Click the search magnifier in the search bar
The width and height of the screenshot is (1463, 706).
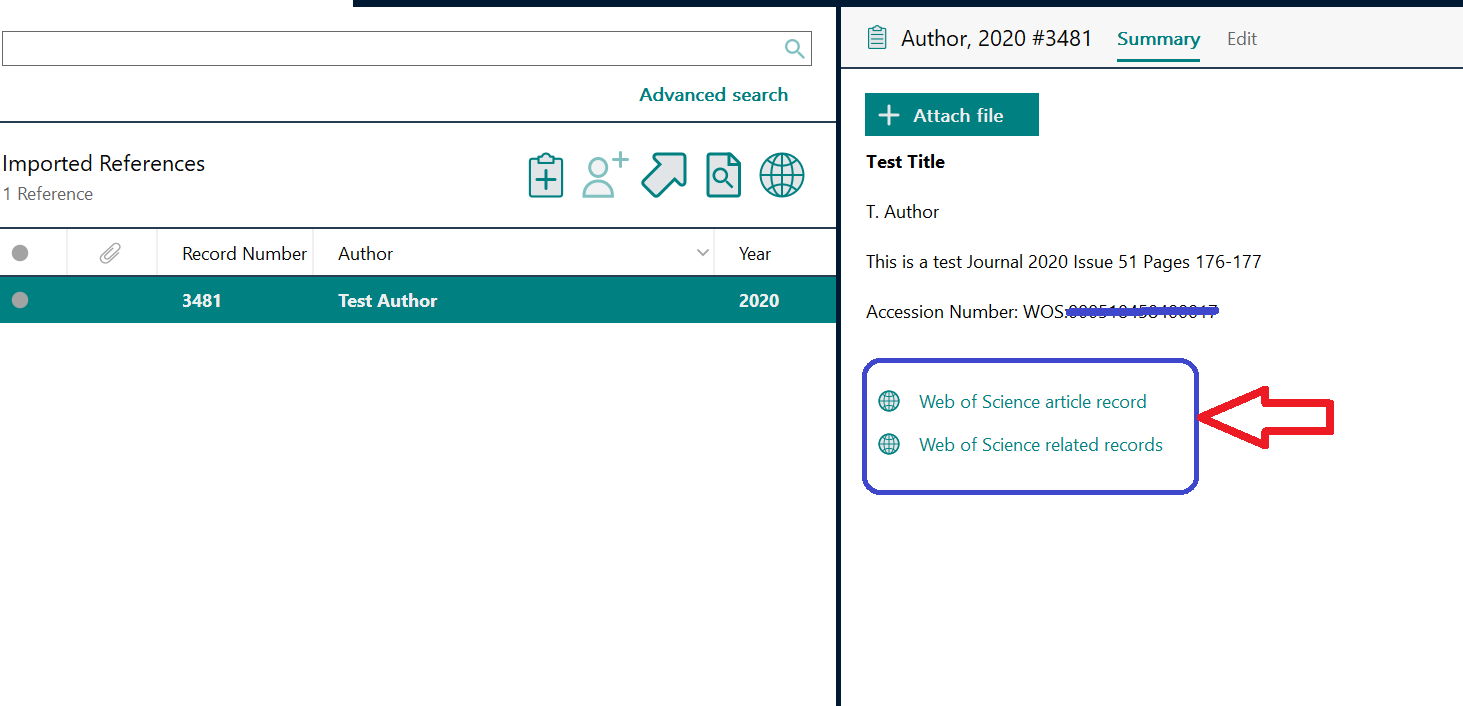click(x=794, y=48)
